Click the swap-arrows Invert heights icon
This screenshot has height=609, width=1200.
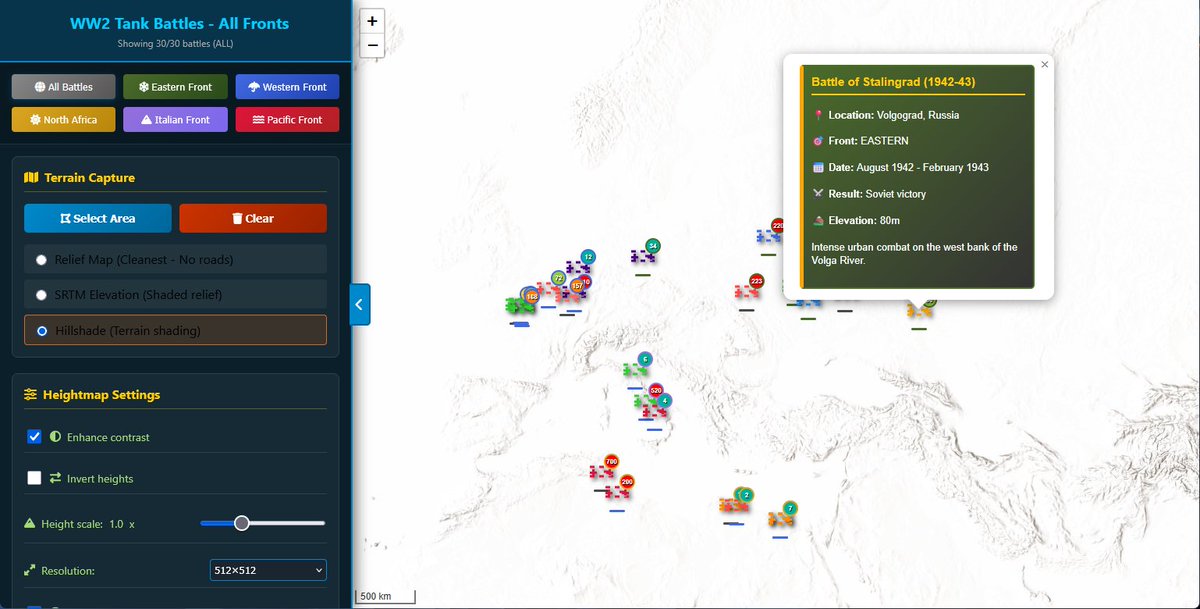click(x=55, y=479)
